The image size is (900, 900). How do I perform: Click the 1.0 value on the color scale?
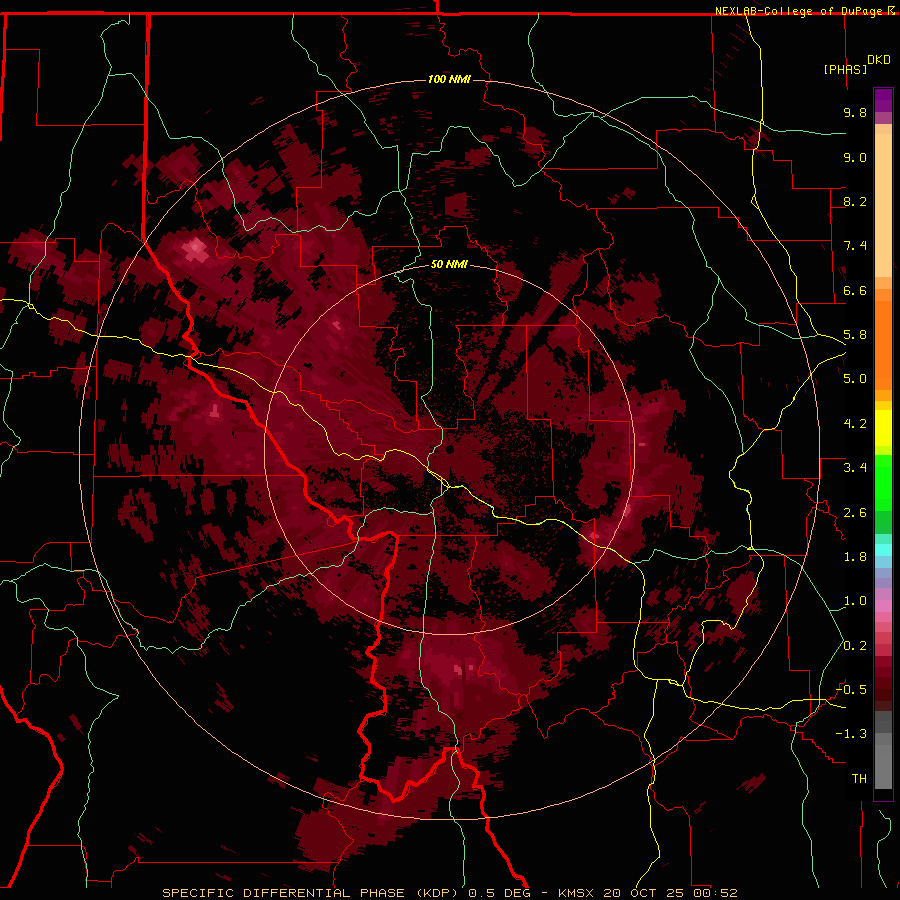coord(855,601)
